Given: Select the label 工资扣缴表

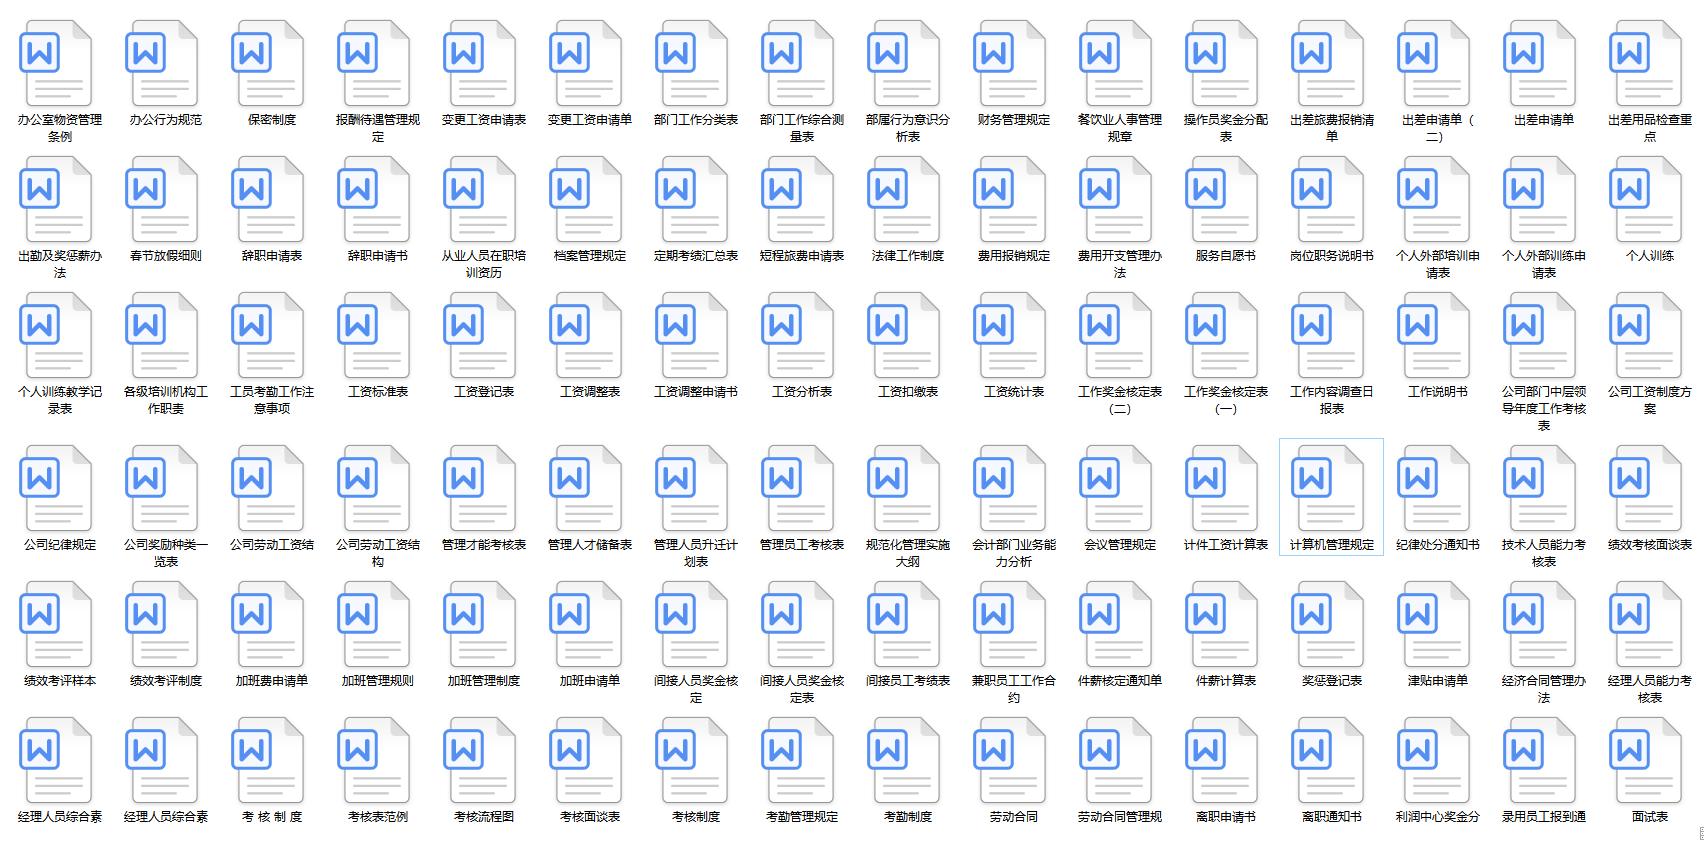Looking at the screenshot, I should click(x=908, y=392).
